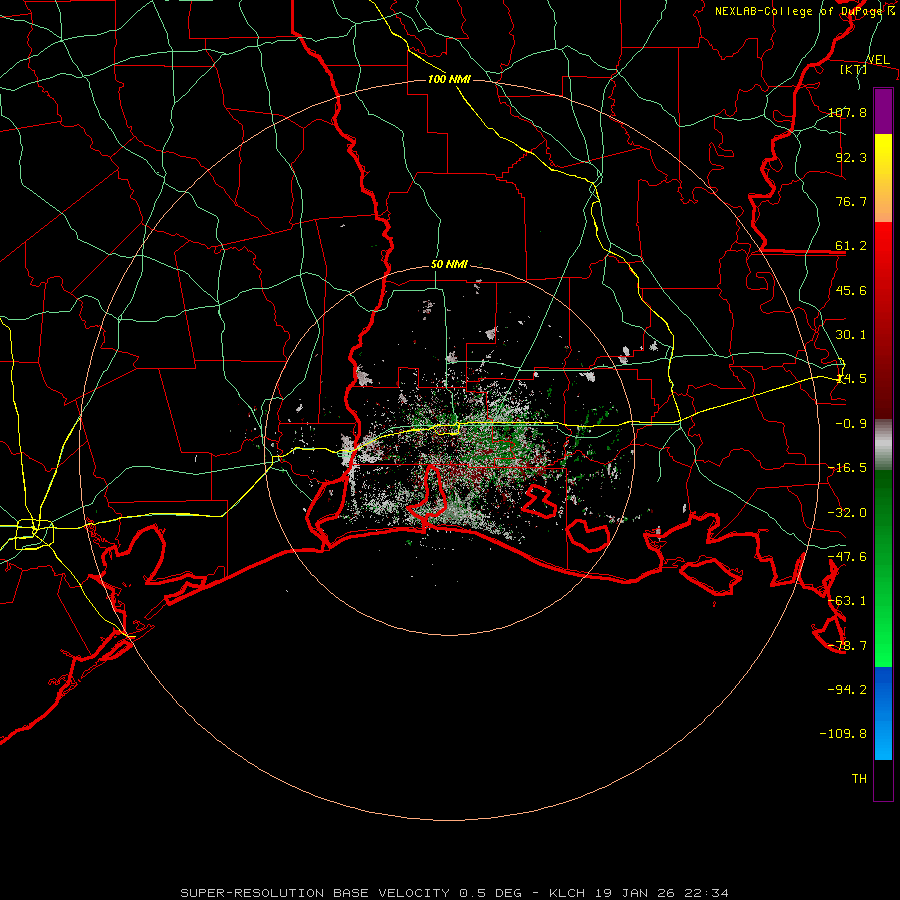Pick the blue segment of the color bar

click(x=883, y=713)
